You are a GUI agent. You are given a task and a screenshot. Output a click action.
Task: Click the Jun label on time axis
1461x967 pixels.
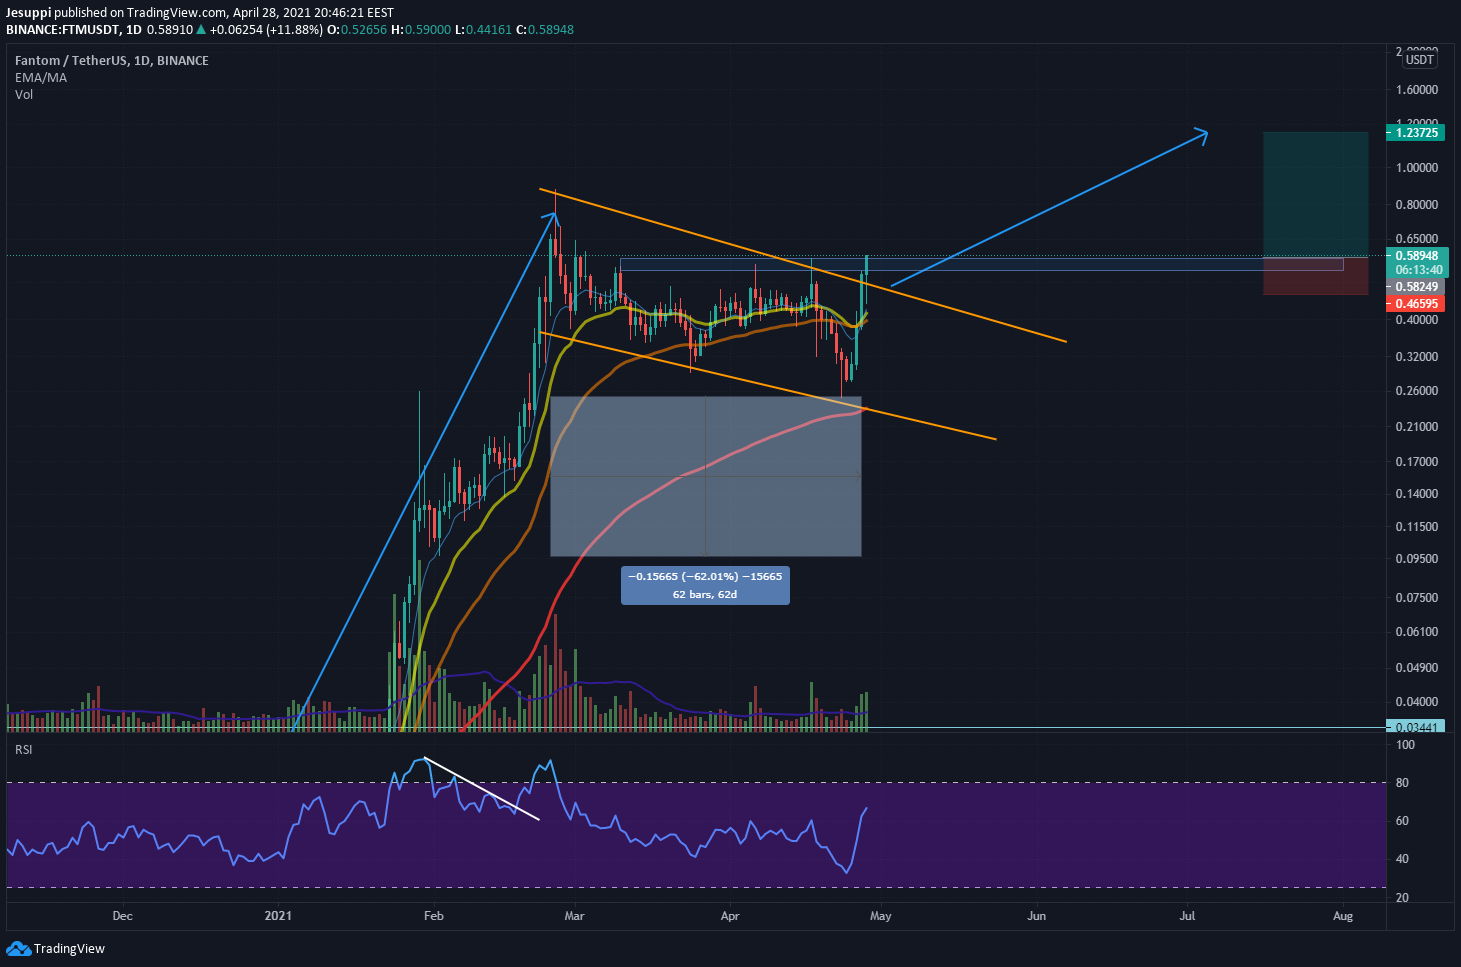click(1037, 915)
